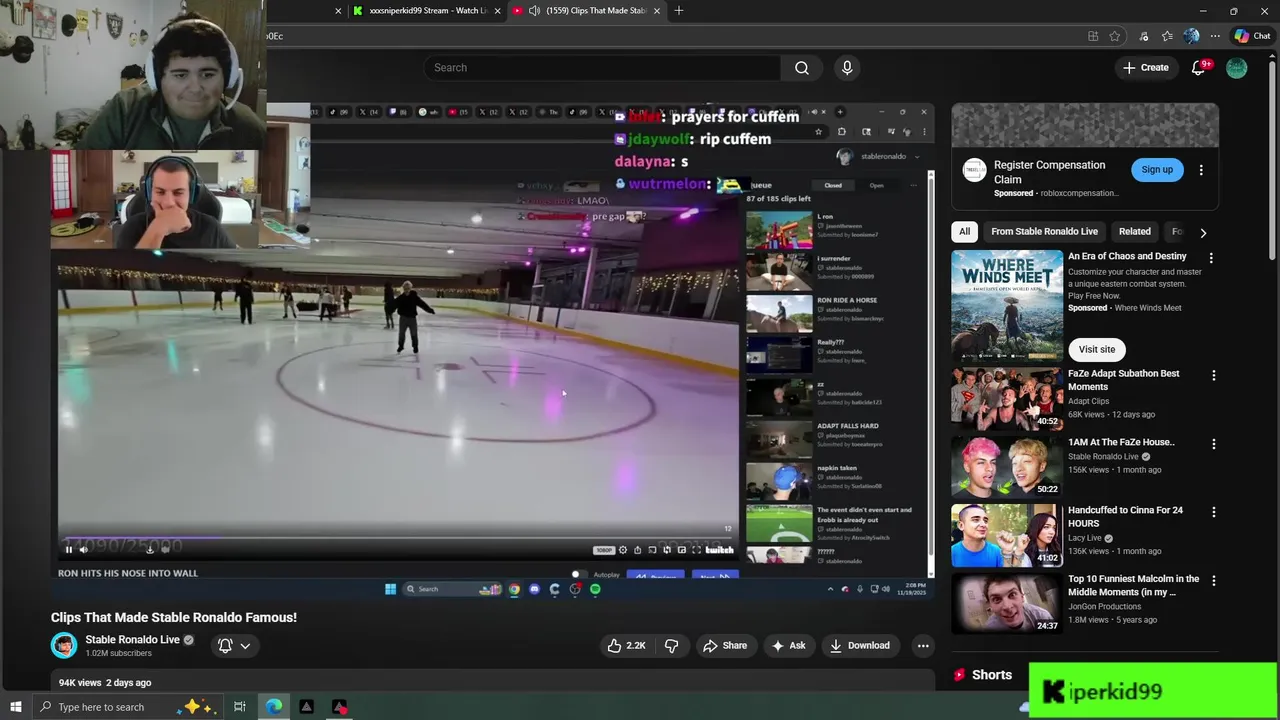1280x720 pixels.
Task: Click Stable Ronaldo Live channel name
Action: 132,640
